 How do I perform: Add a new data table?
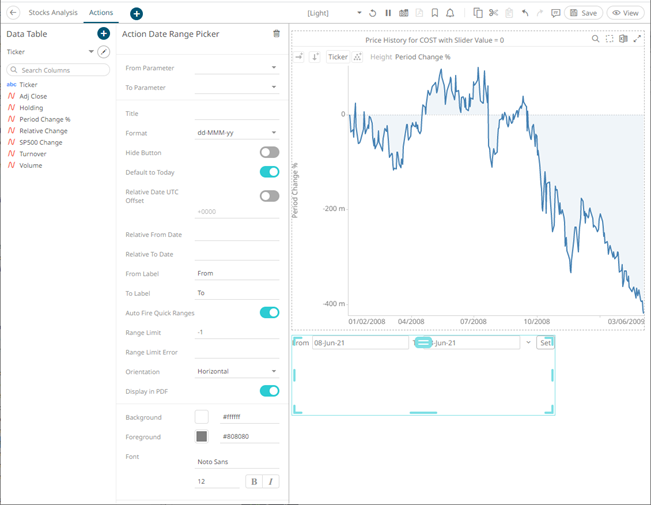coord(103,34)
